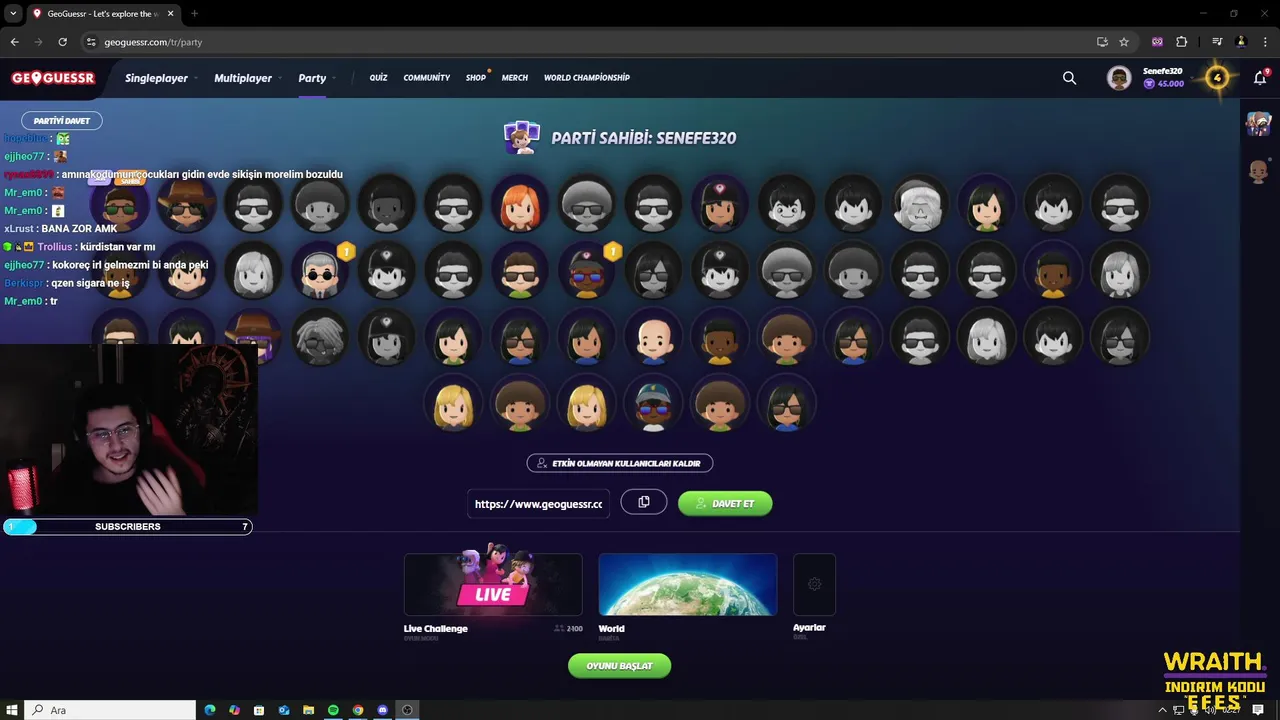Image resolution: width=1280 pixels, height=720 pixels.
Task: Open the Singleplayer menu
Action: [156, 78]
